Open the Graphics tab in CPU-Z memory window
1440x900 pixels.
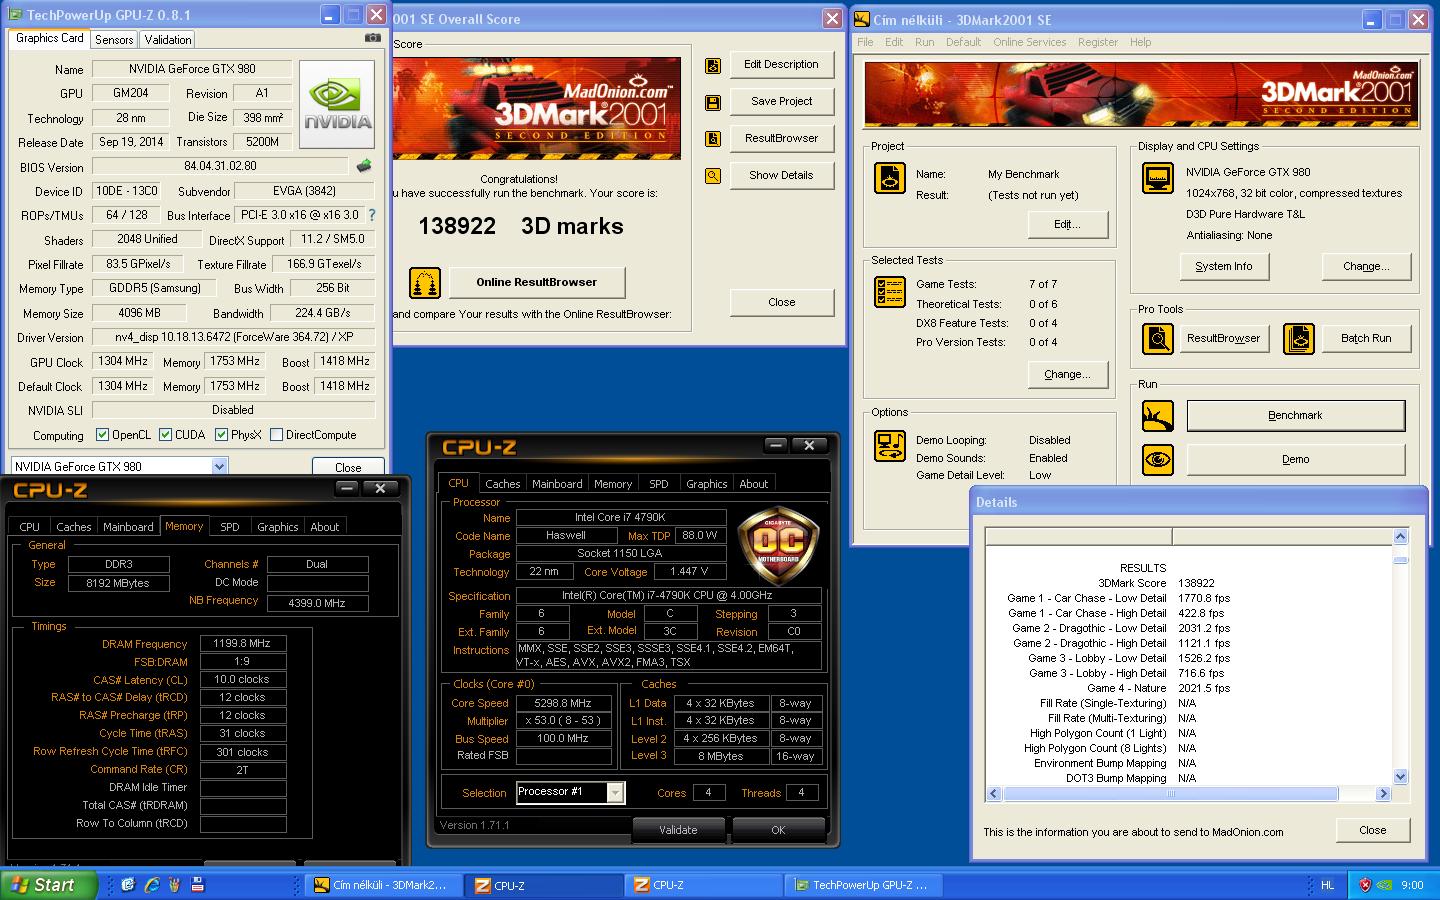tap(278, 527)
